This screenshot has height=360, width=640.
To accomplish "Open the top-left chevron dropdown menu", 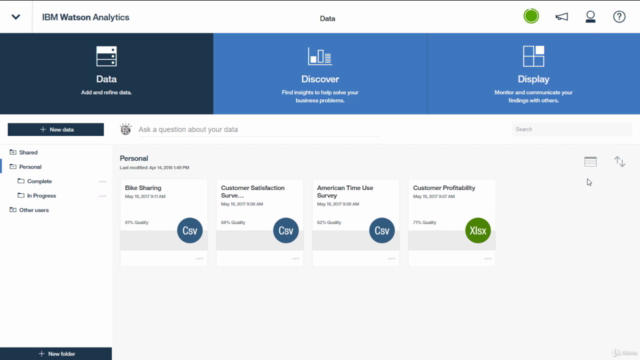I will tap(16, 17).
